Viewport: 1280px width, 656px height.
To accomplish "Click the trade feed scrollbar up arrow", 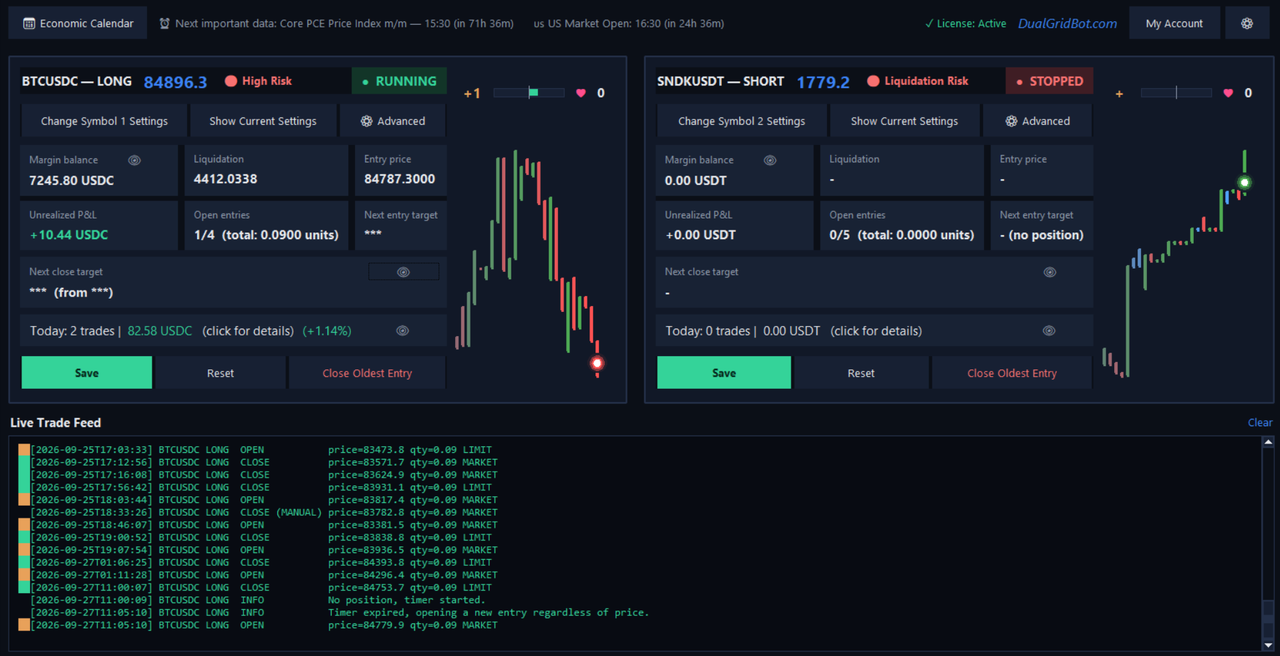I will pyautogui.click(x=1268, y=443).
